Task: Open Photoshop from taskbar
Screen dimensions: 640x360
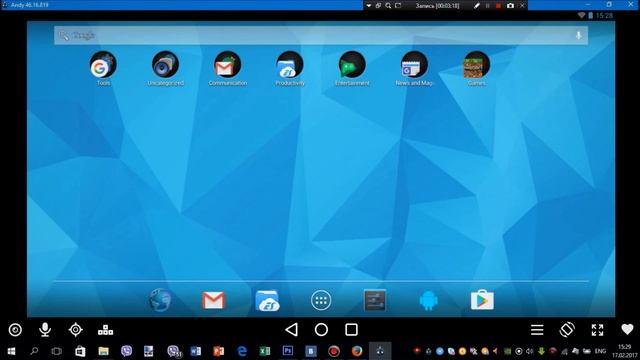Action: [x=288, y=351]
